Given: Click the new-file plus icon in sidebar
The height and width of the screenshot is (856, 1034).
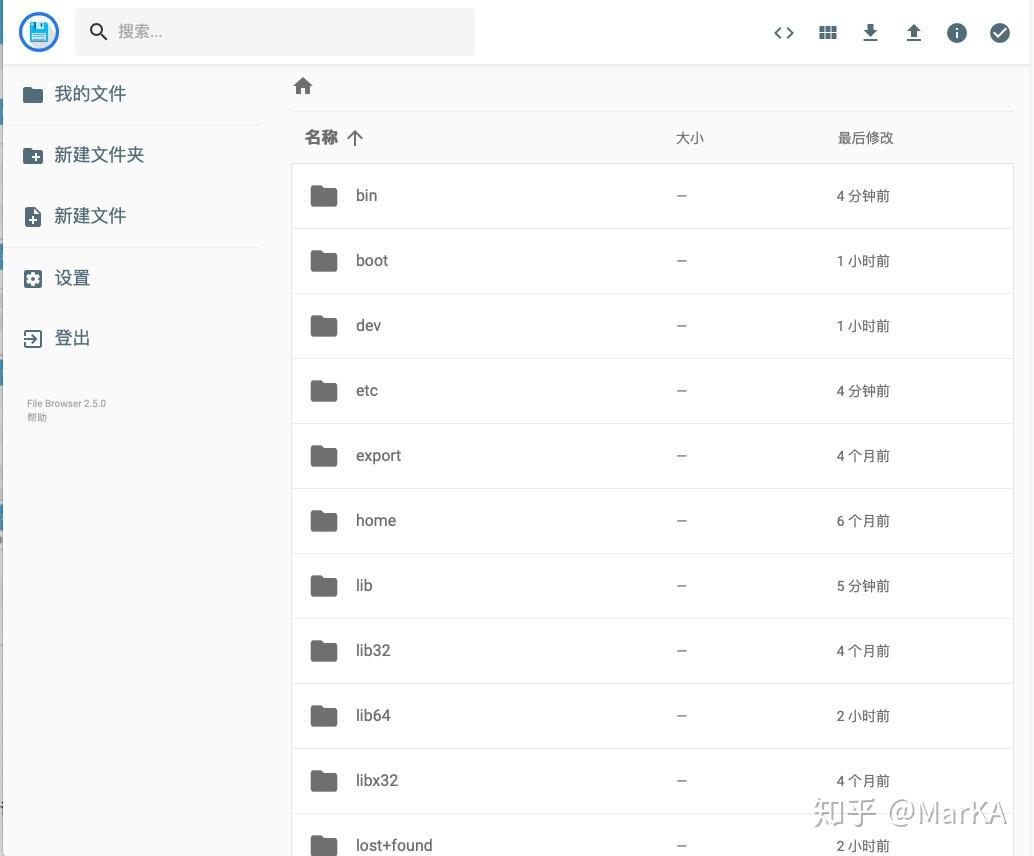Looking at the screenshot, I should (x=33, y=217).
